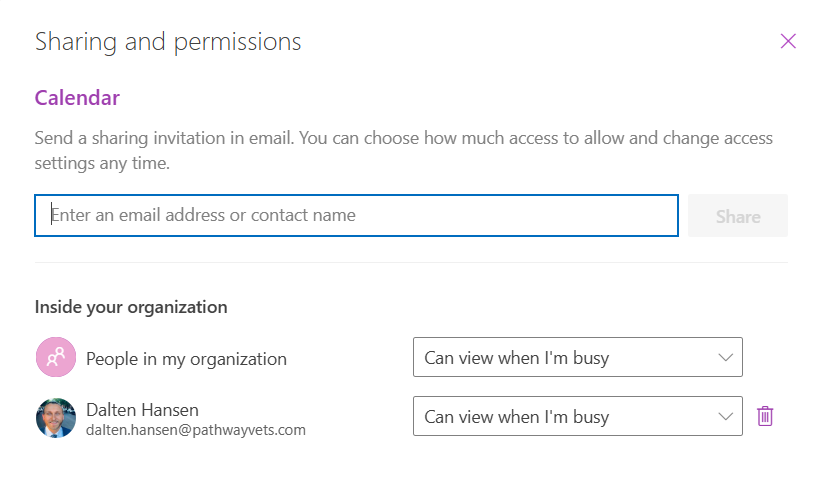Close the Sharing and permissions dialog
The image size is (821, 493).
(788, 41)
